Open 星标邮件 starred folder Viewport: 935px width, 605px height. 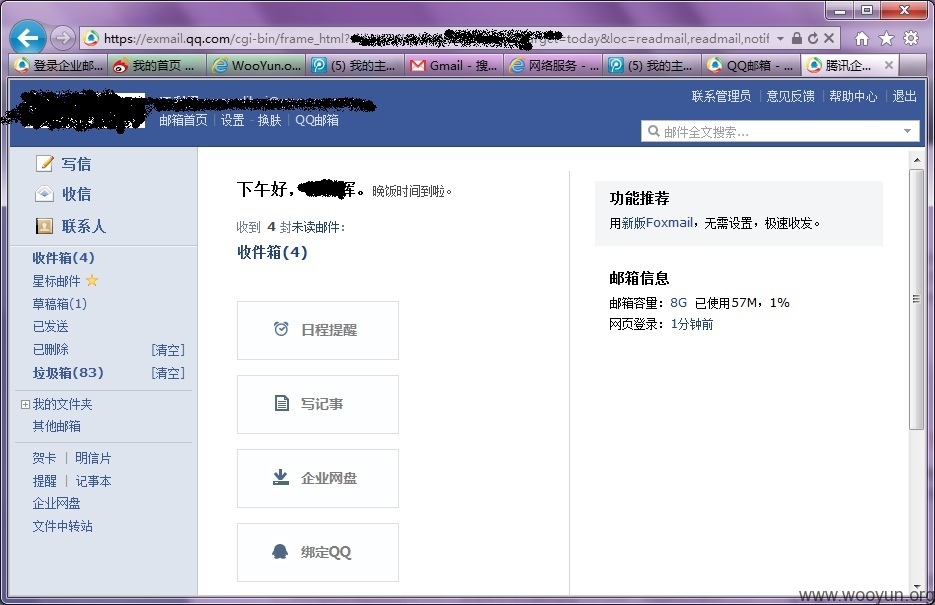click(x=56, y=281)
